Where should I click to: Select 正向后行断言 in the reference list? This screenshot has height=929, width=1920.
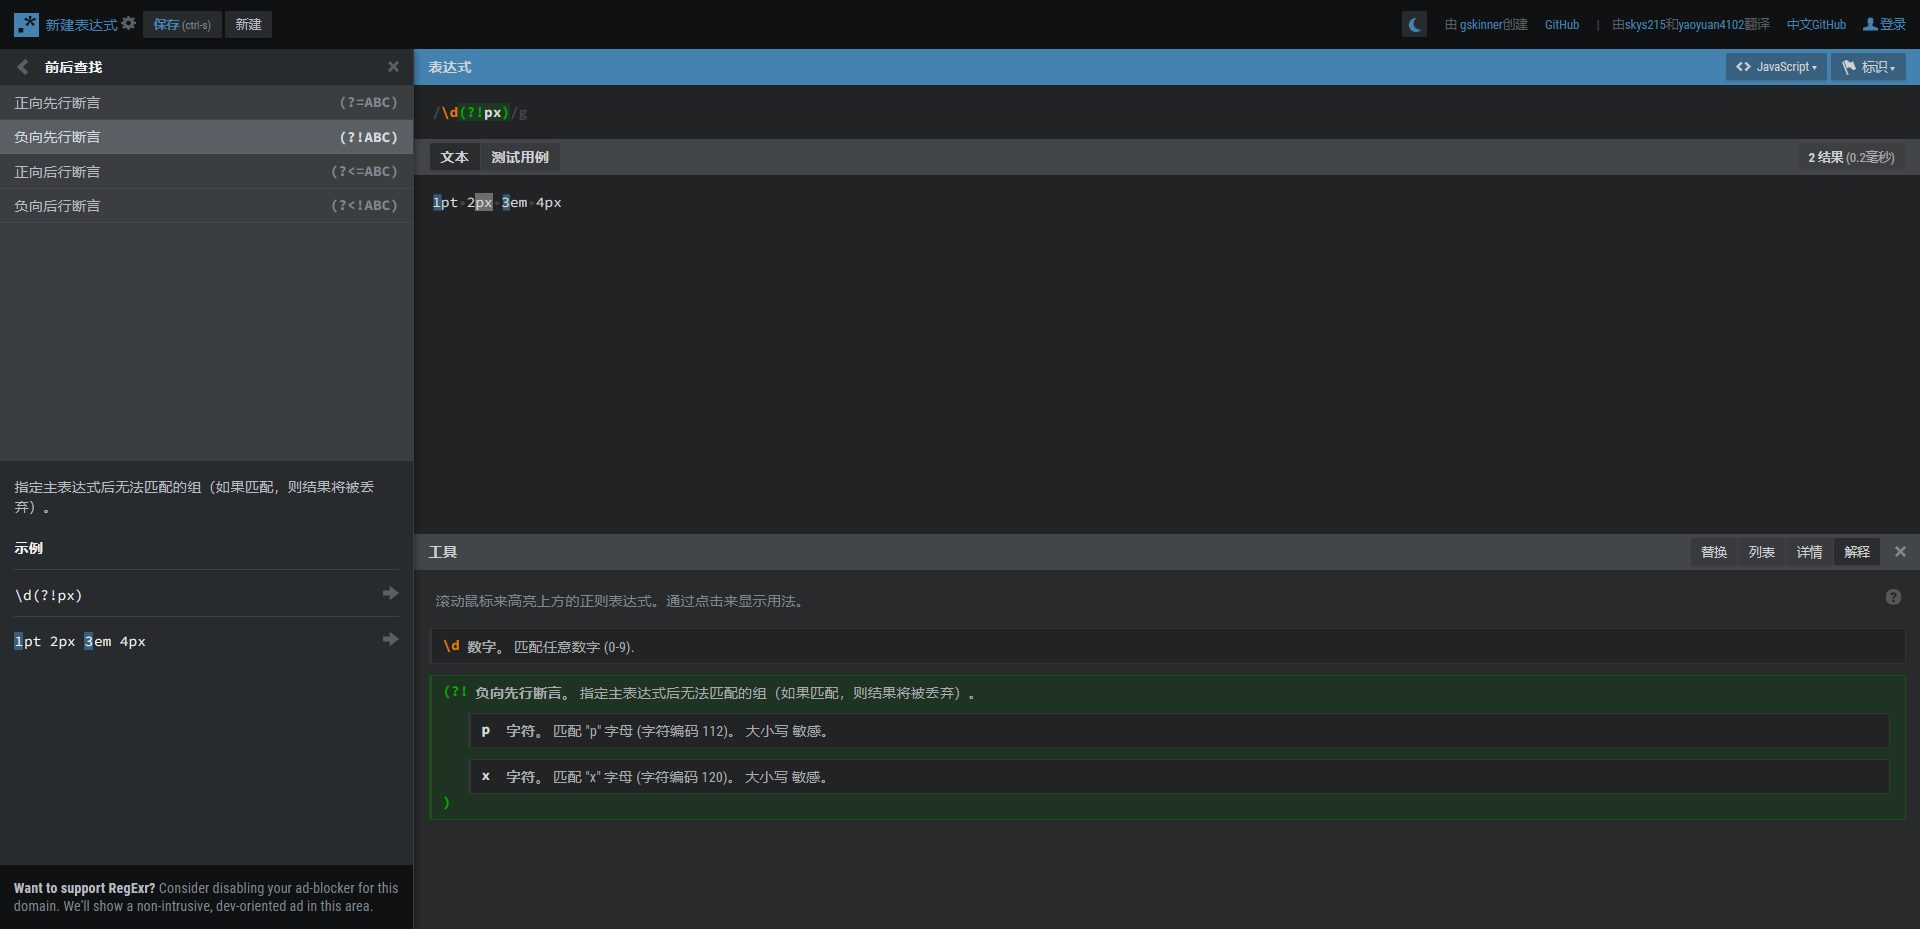pyautogui.click(x=206, y=172)
